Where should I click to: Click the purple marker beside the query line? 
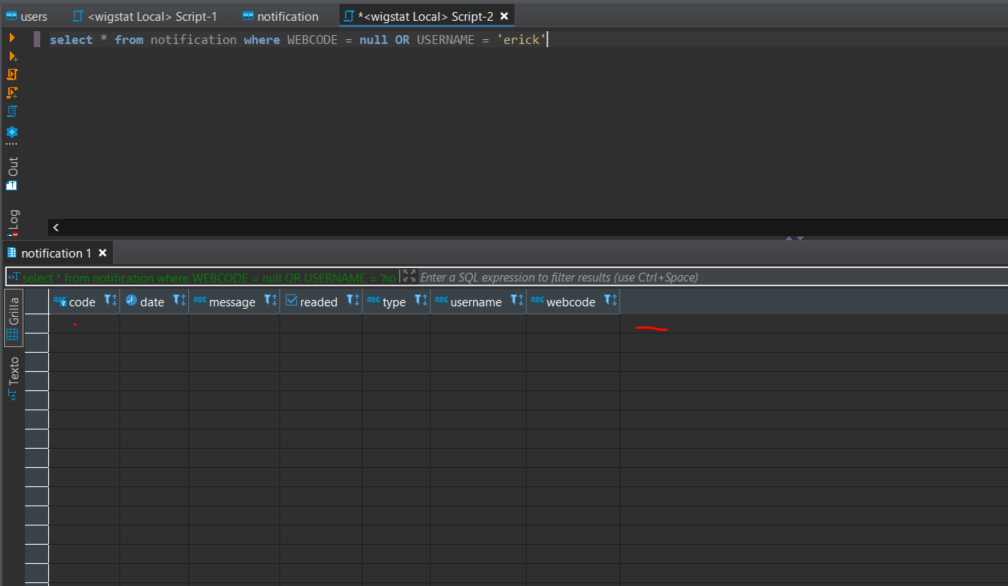pyautogui.click(x=37, y=39)
